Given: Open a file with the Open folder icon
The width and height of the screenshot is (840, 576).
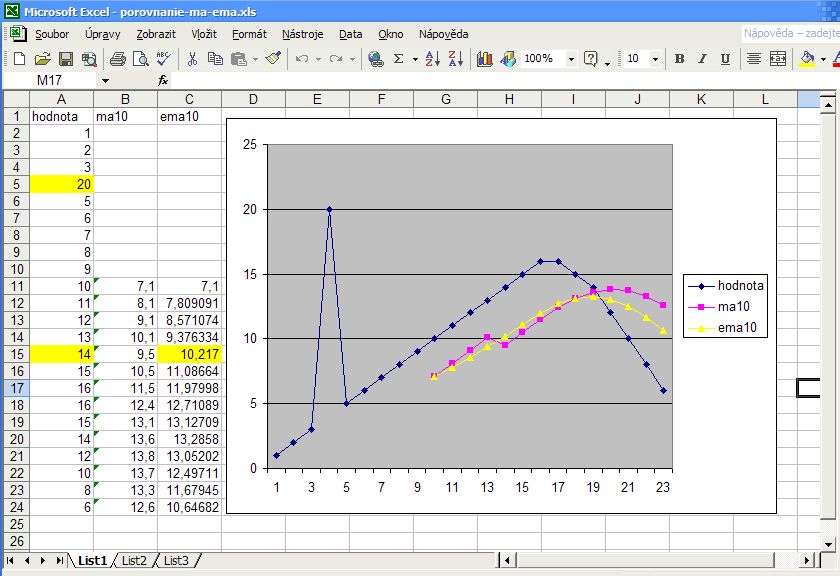Looking at the screenshot, I should click(x=42, y=58).
